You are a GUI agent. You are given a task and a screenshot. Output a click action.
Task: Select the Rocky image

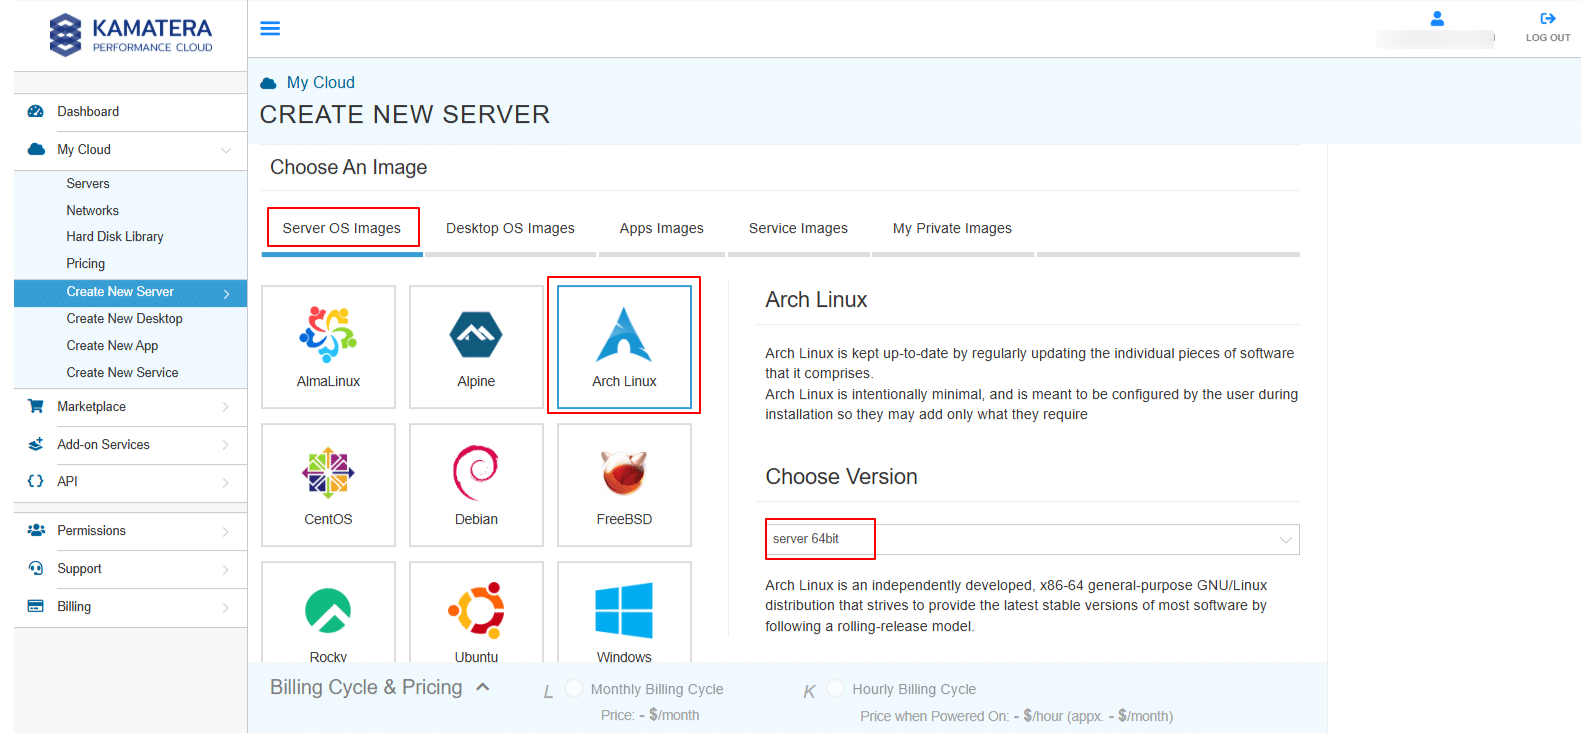pyautogui.click(x=328, y=612)
